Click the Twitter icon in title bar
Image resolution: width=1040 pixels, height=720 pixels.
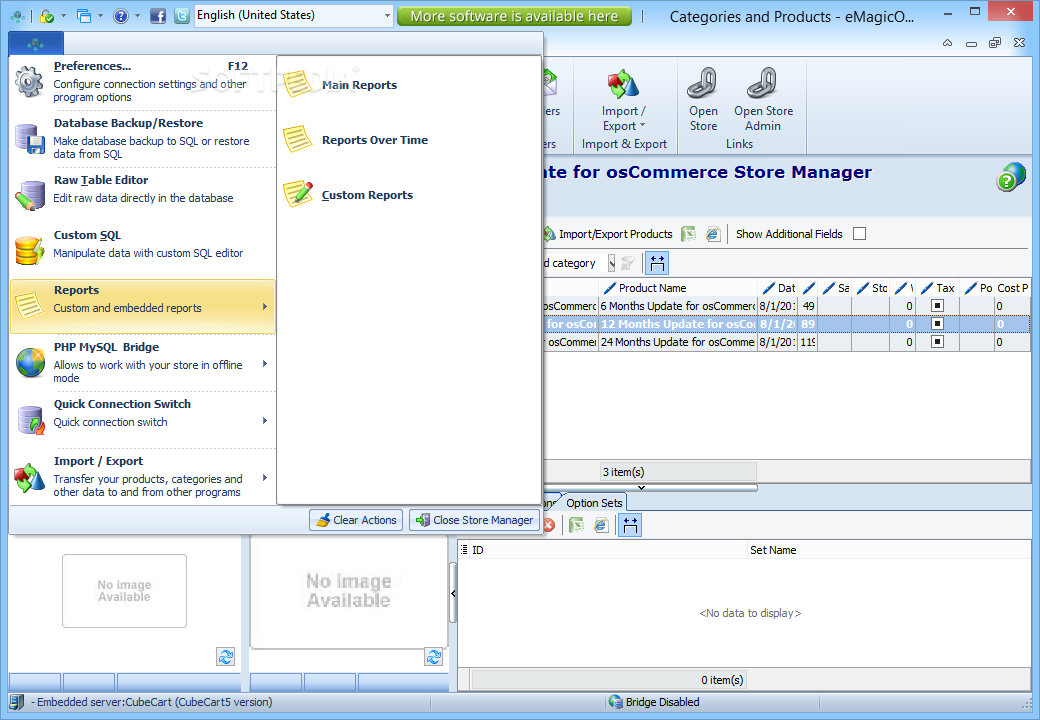click(182, 16)
